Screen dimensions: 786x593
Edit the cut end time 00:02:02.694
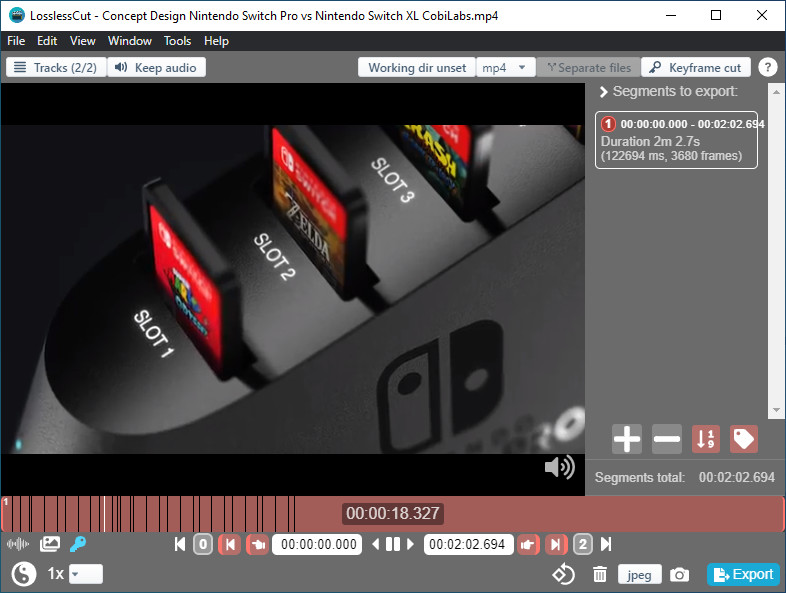(468, 544)
